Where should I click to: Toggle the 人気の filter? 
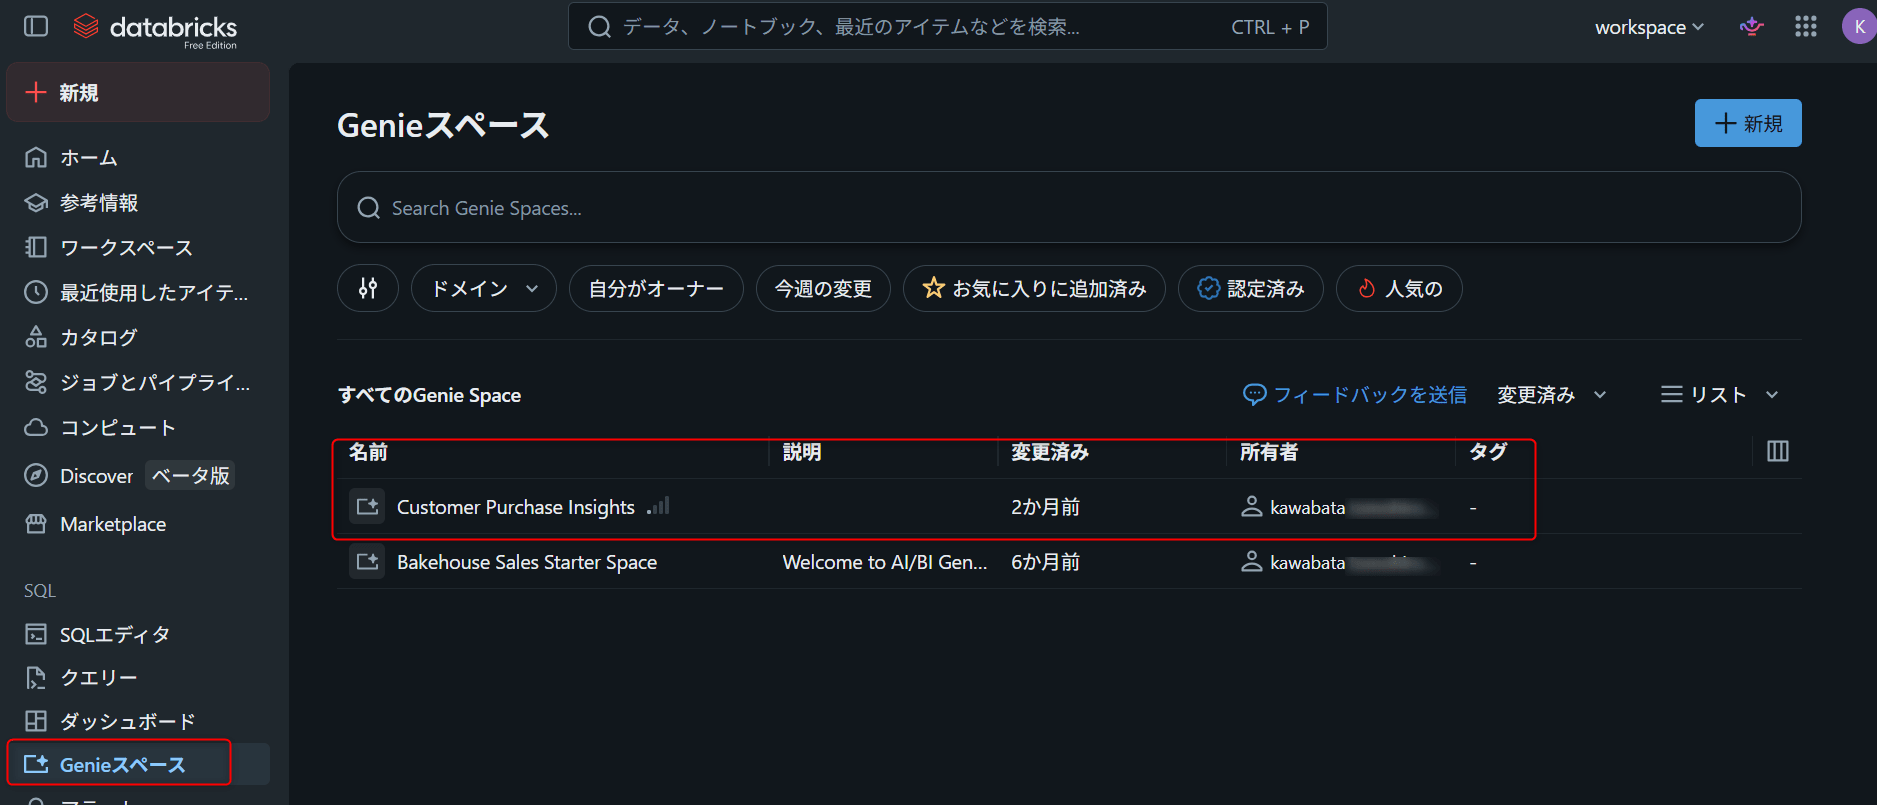[1399, 288]
